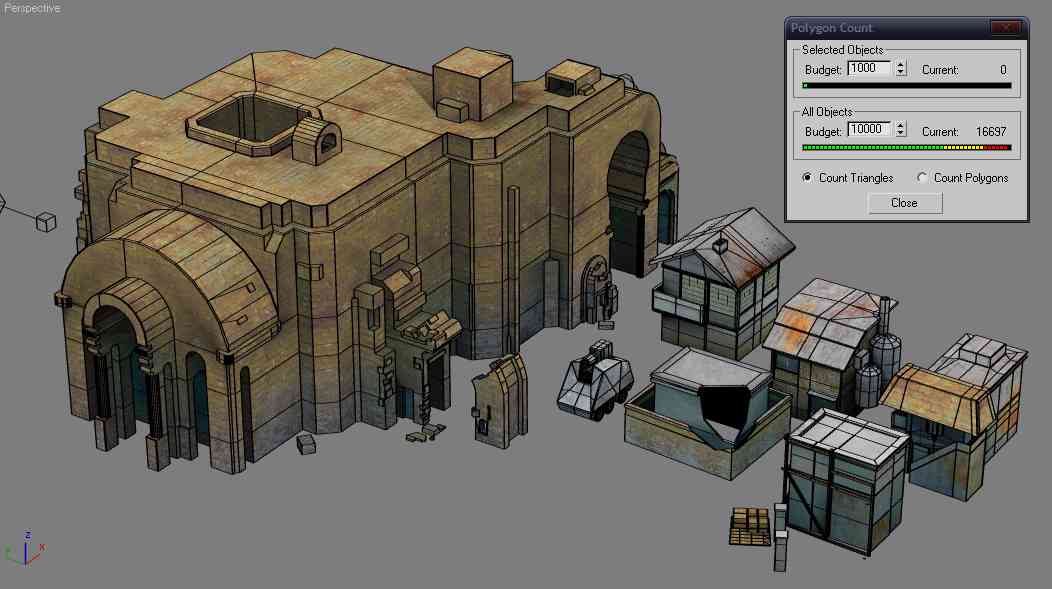Screen dimensions: 1052x589
Task: Click the Selected Objects Budget field
Action: point(869,68)
